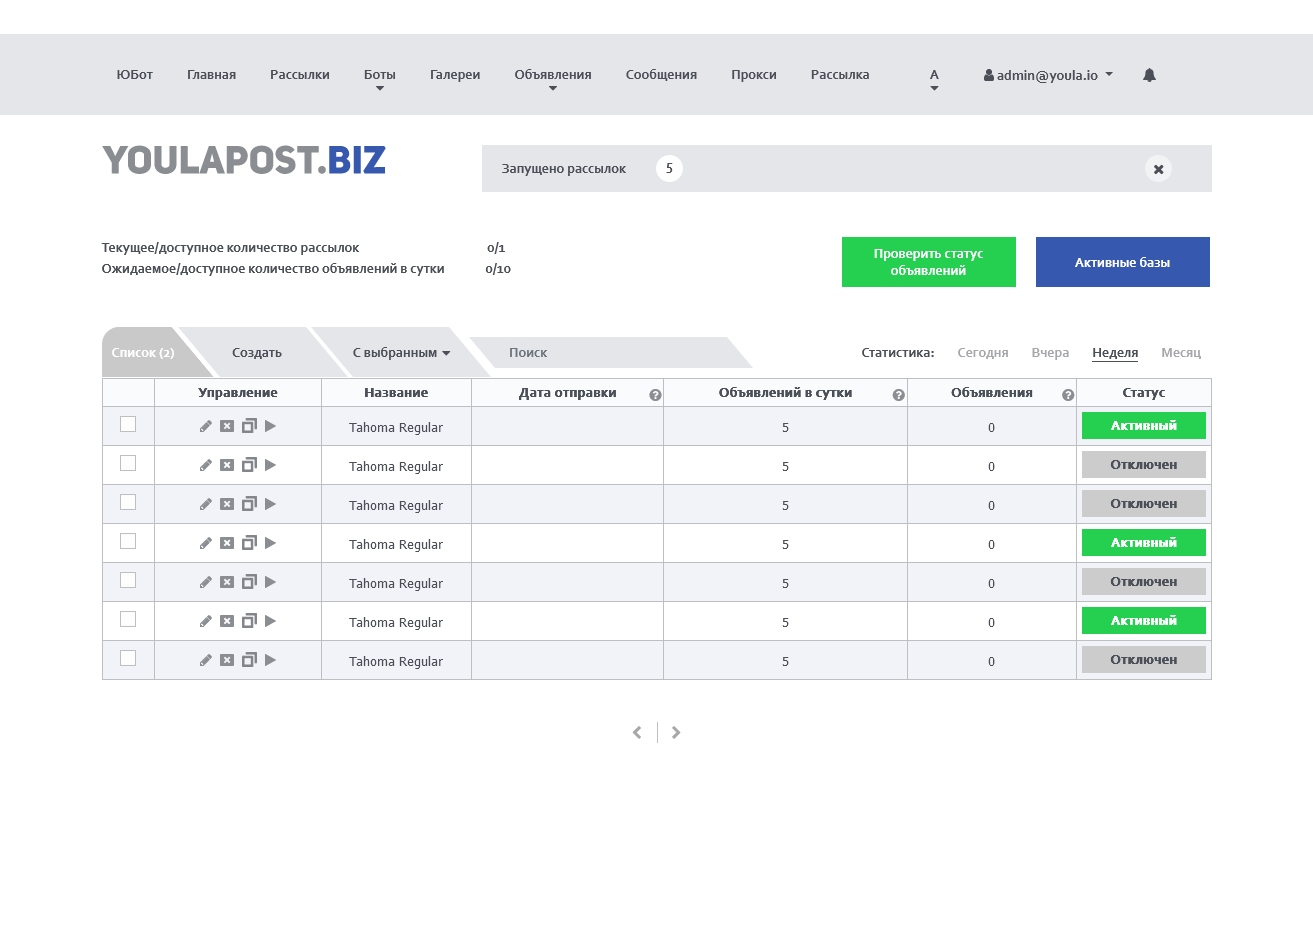Toggle the 'Отключен' status in second row
This screenshot has width=1313, height=946.
click(x=1144, y=465)
